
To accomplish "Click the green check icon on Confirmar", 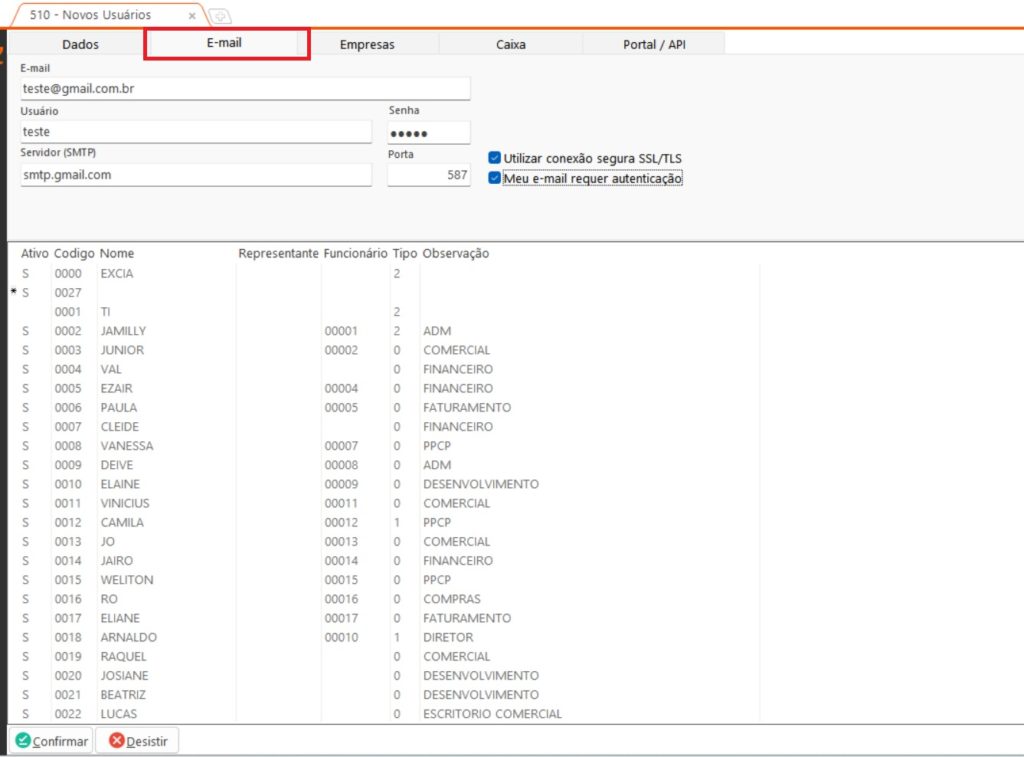I will [x=22, y=741].
